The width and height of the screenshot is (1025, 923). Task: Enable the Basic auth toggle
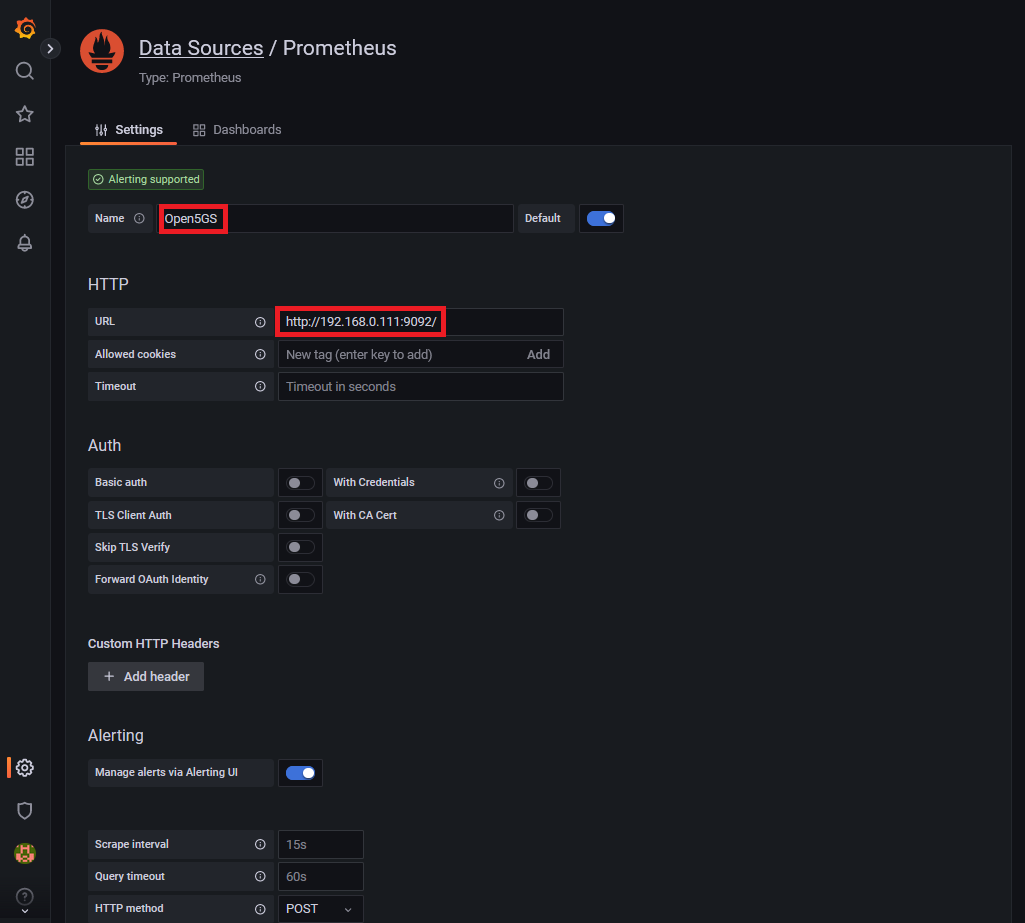301,483
